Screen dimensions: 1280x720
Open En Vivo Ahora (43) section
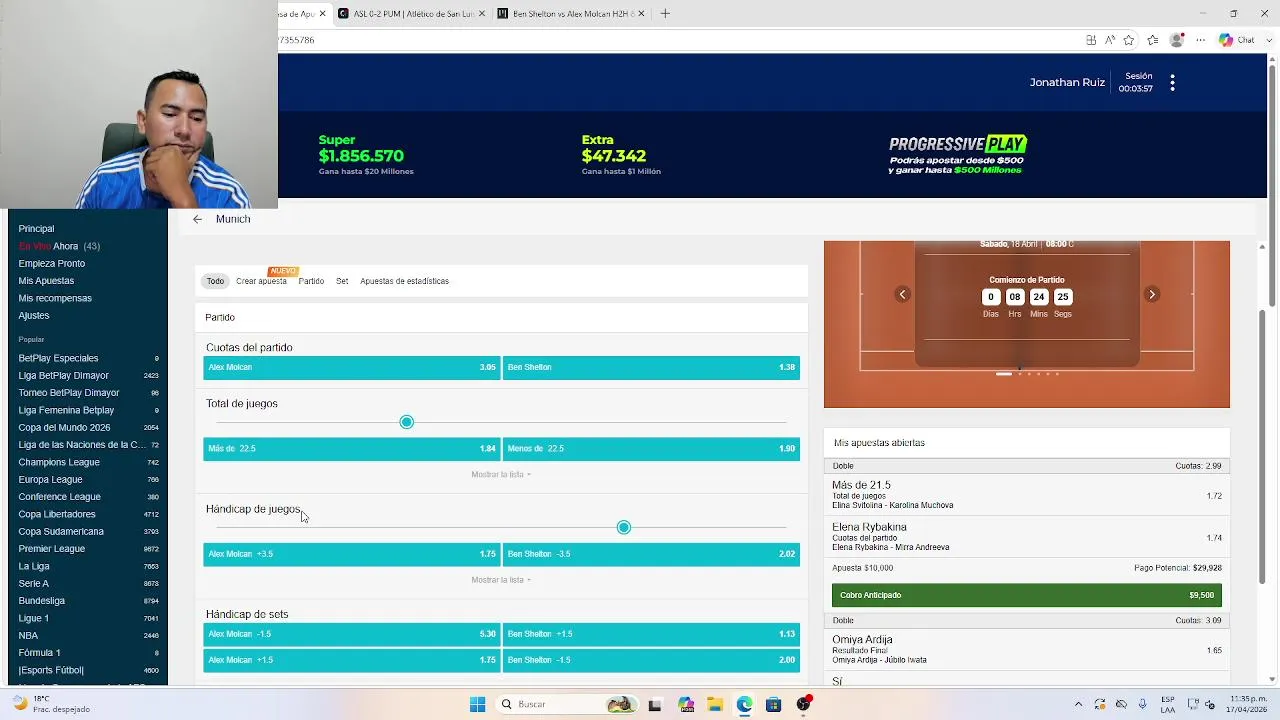coord(59,246)
